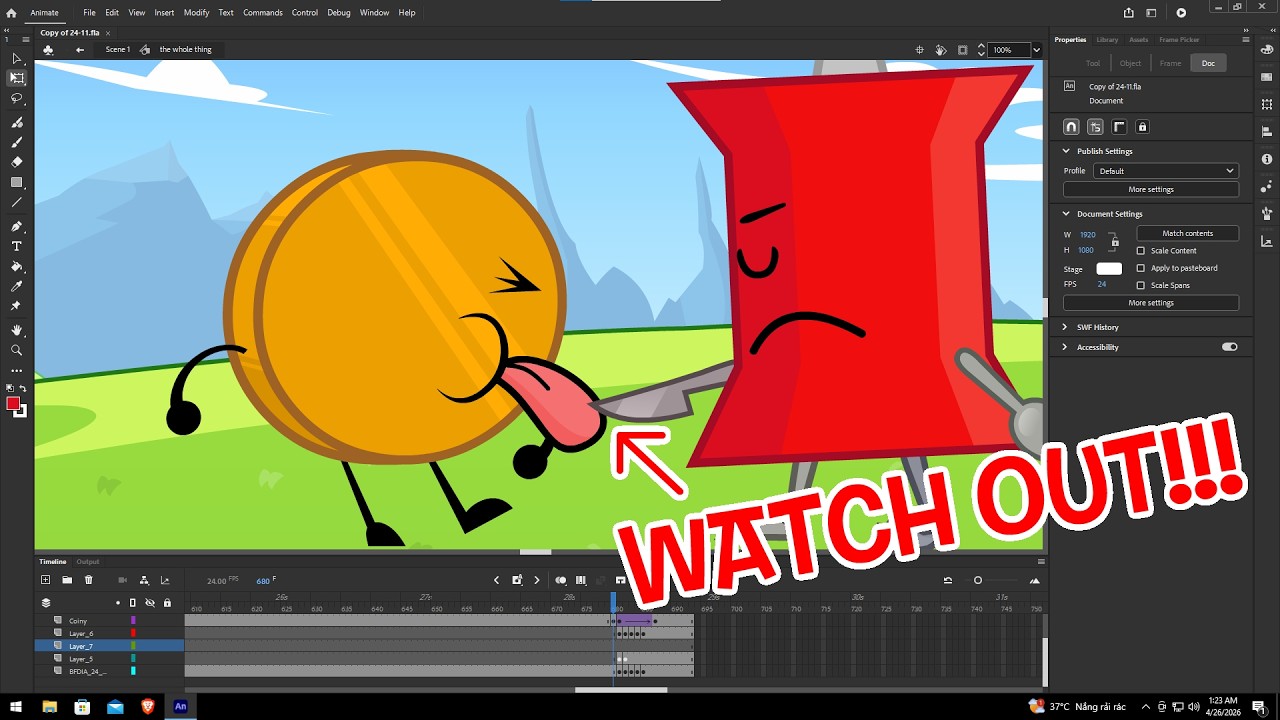Open the Align panel icon
This screenshot has height=720, width=1280.
[1267, 132]
